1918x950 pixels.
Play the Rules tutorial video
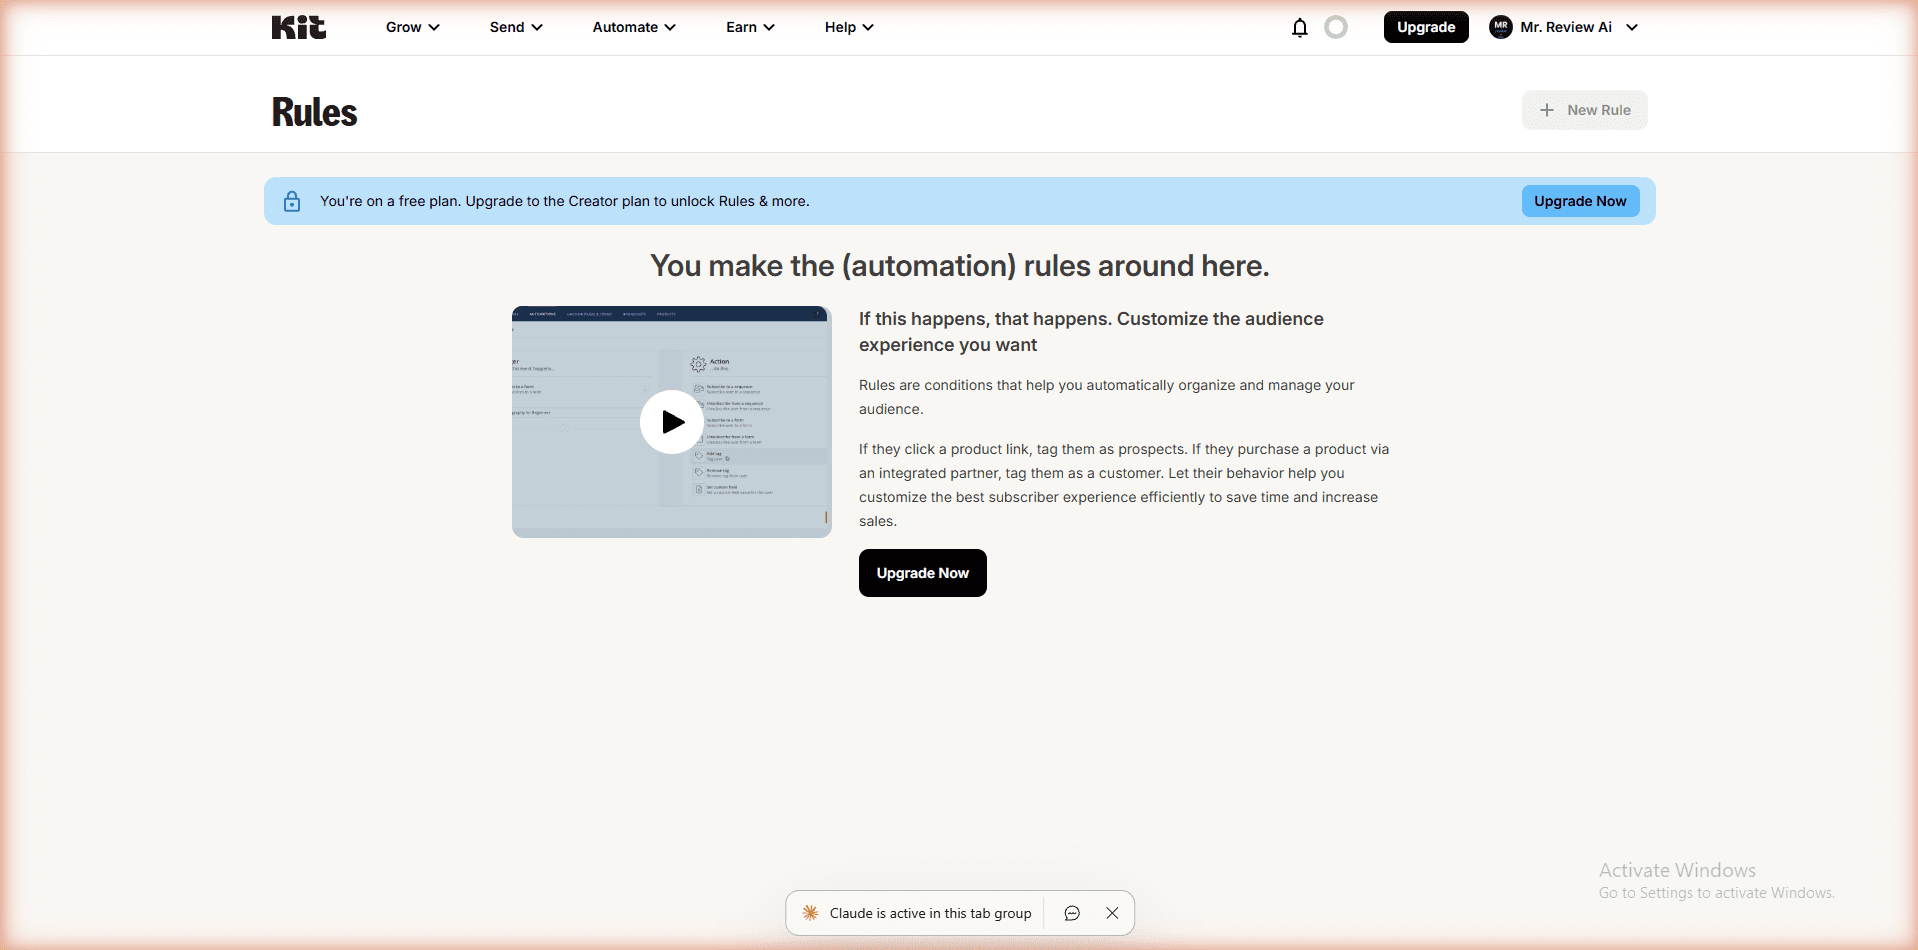(x=672, y=421)
